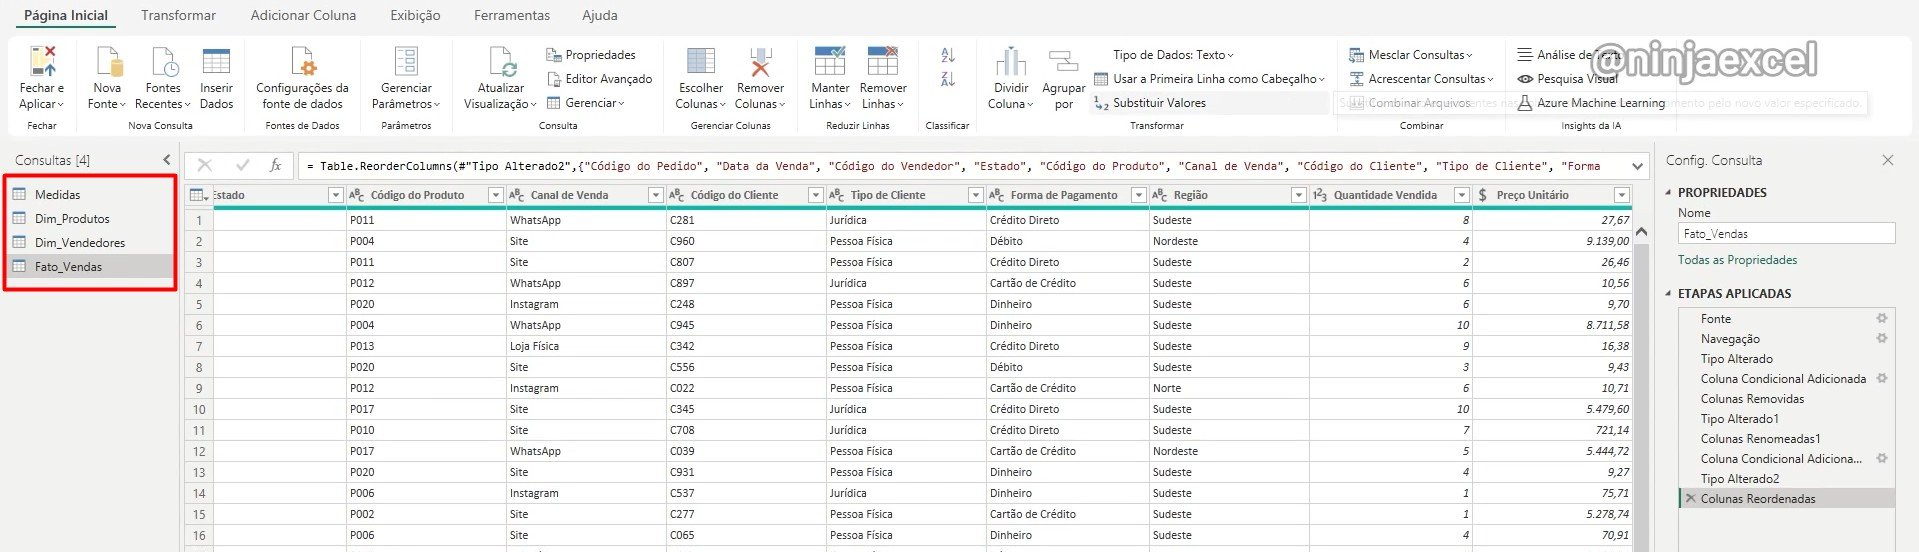1919x552 pixels.
Task: Delete the Colunas Reordenadas step
Action: (1690, 499)
